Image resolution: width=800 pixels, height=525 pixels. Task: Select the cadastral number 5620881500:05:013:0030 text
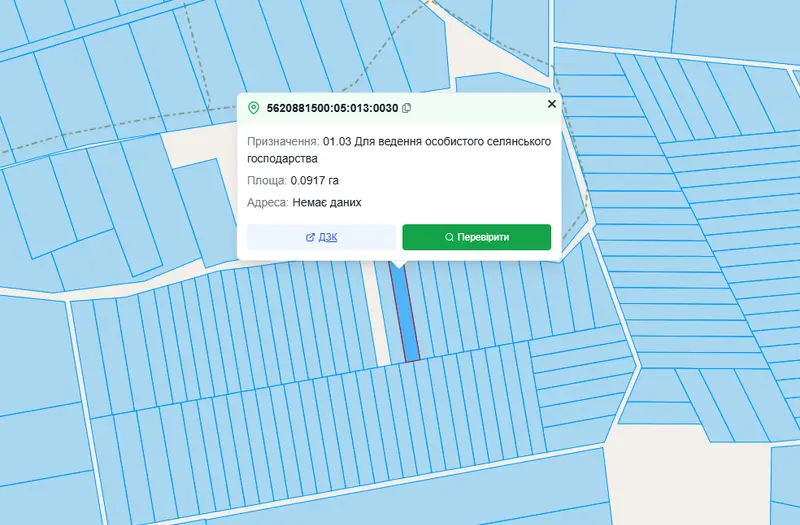332,108
